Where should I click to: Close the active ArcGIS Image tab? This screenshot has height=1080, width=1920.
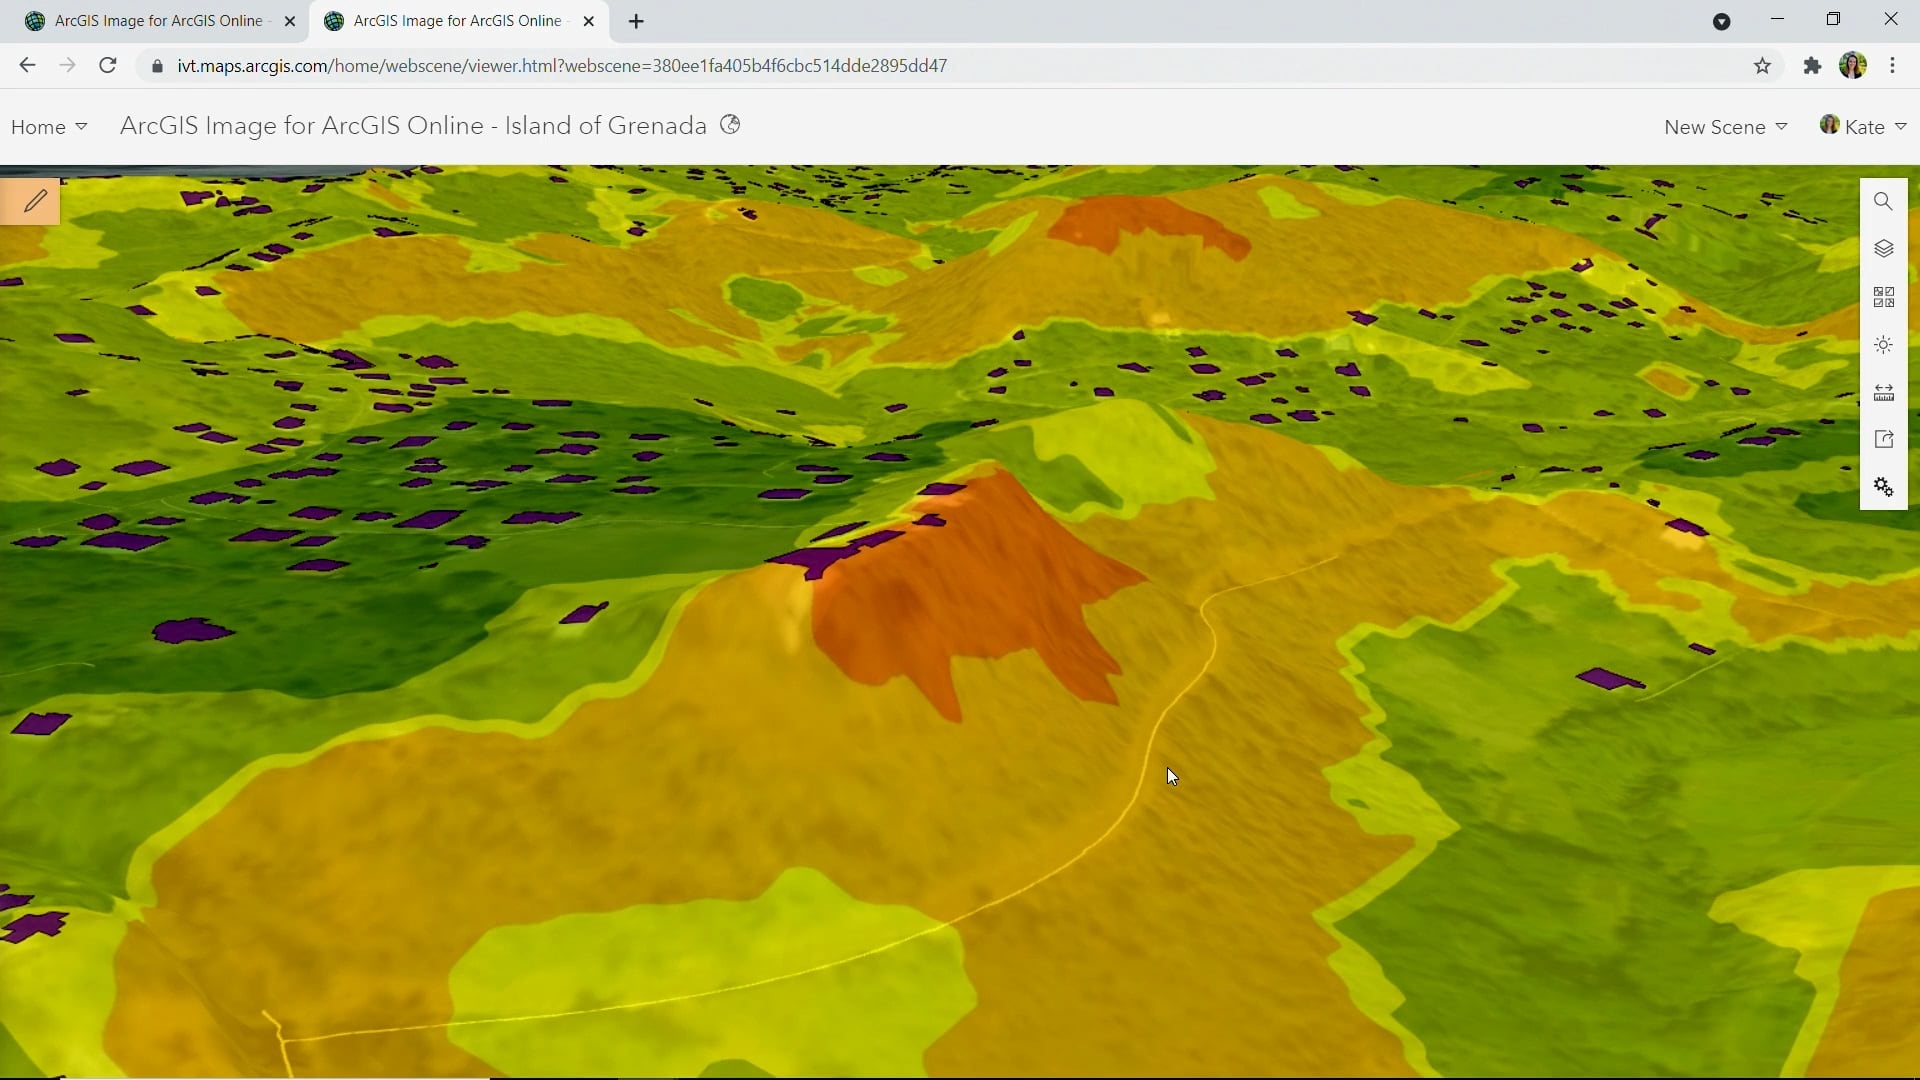[589, 21]
